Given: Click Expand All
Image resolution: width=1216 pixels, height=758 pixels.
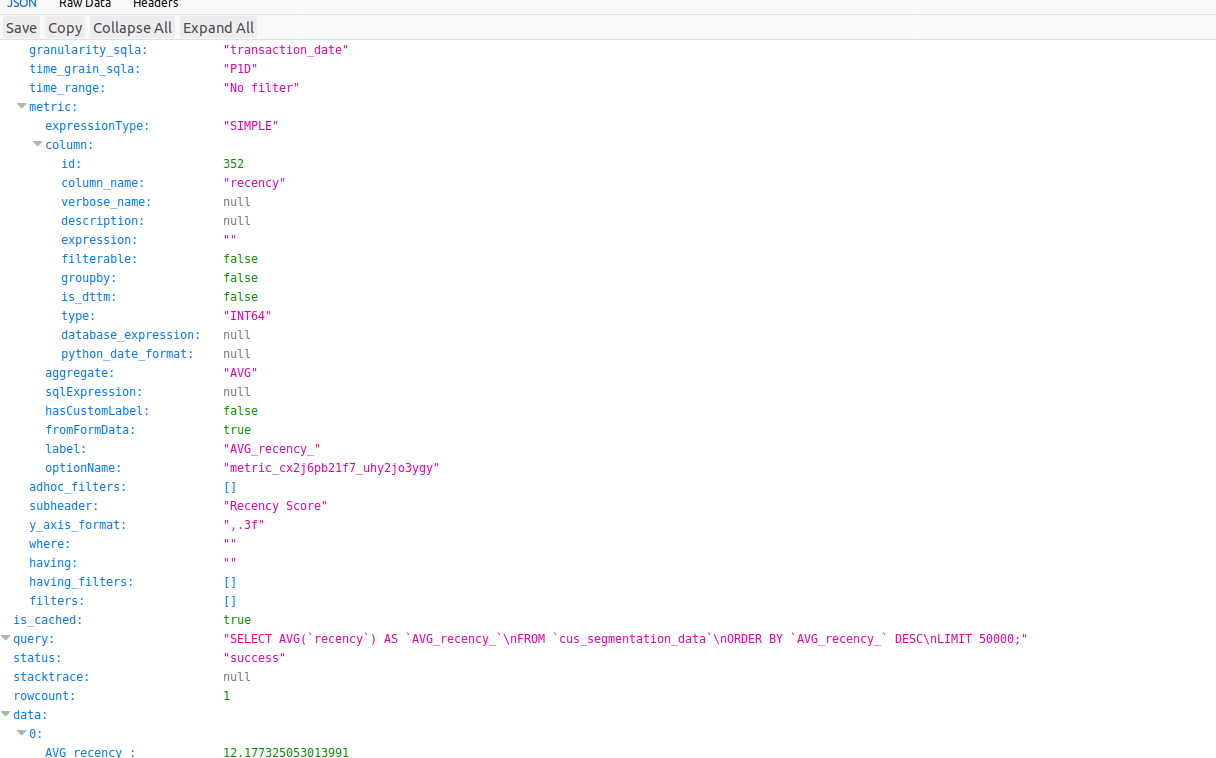Looking at the screenshot, I should 217,27.
